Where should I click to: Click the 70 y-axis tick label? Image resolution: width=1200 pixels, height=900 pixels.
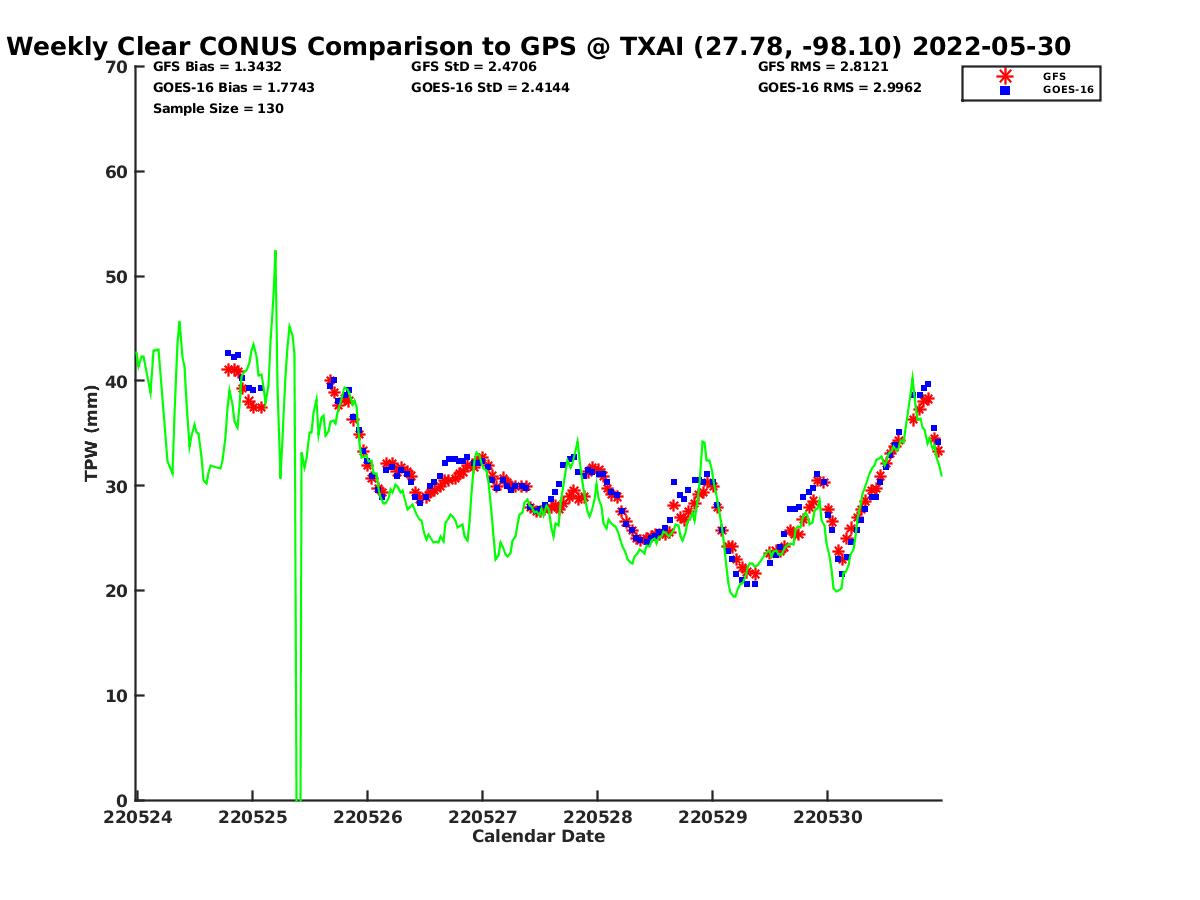click(x=117, y=67)
